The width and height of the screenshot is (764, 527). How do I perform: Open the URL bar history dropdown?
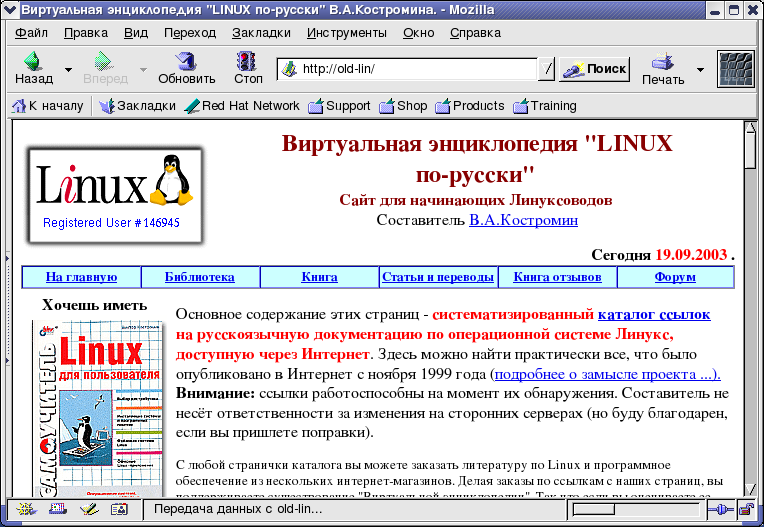click(547, 69)
